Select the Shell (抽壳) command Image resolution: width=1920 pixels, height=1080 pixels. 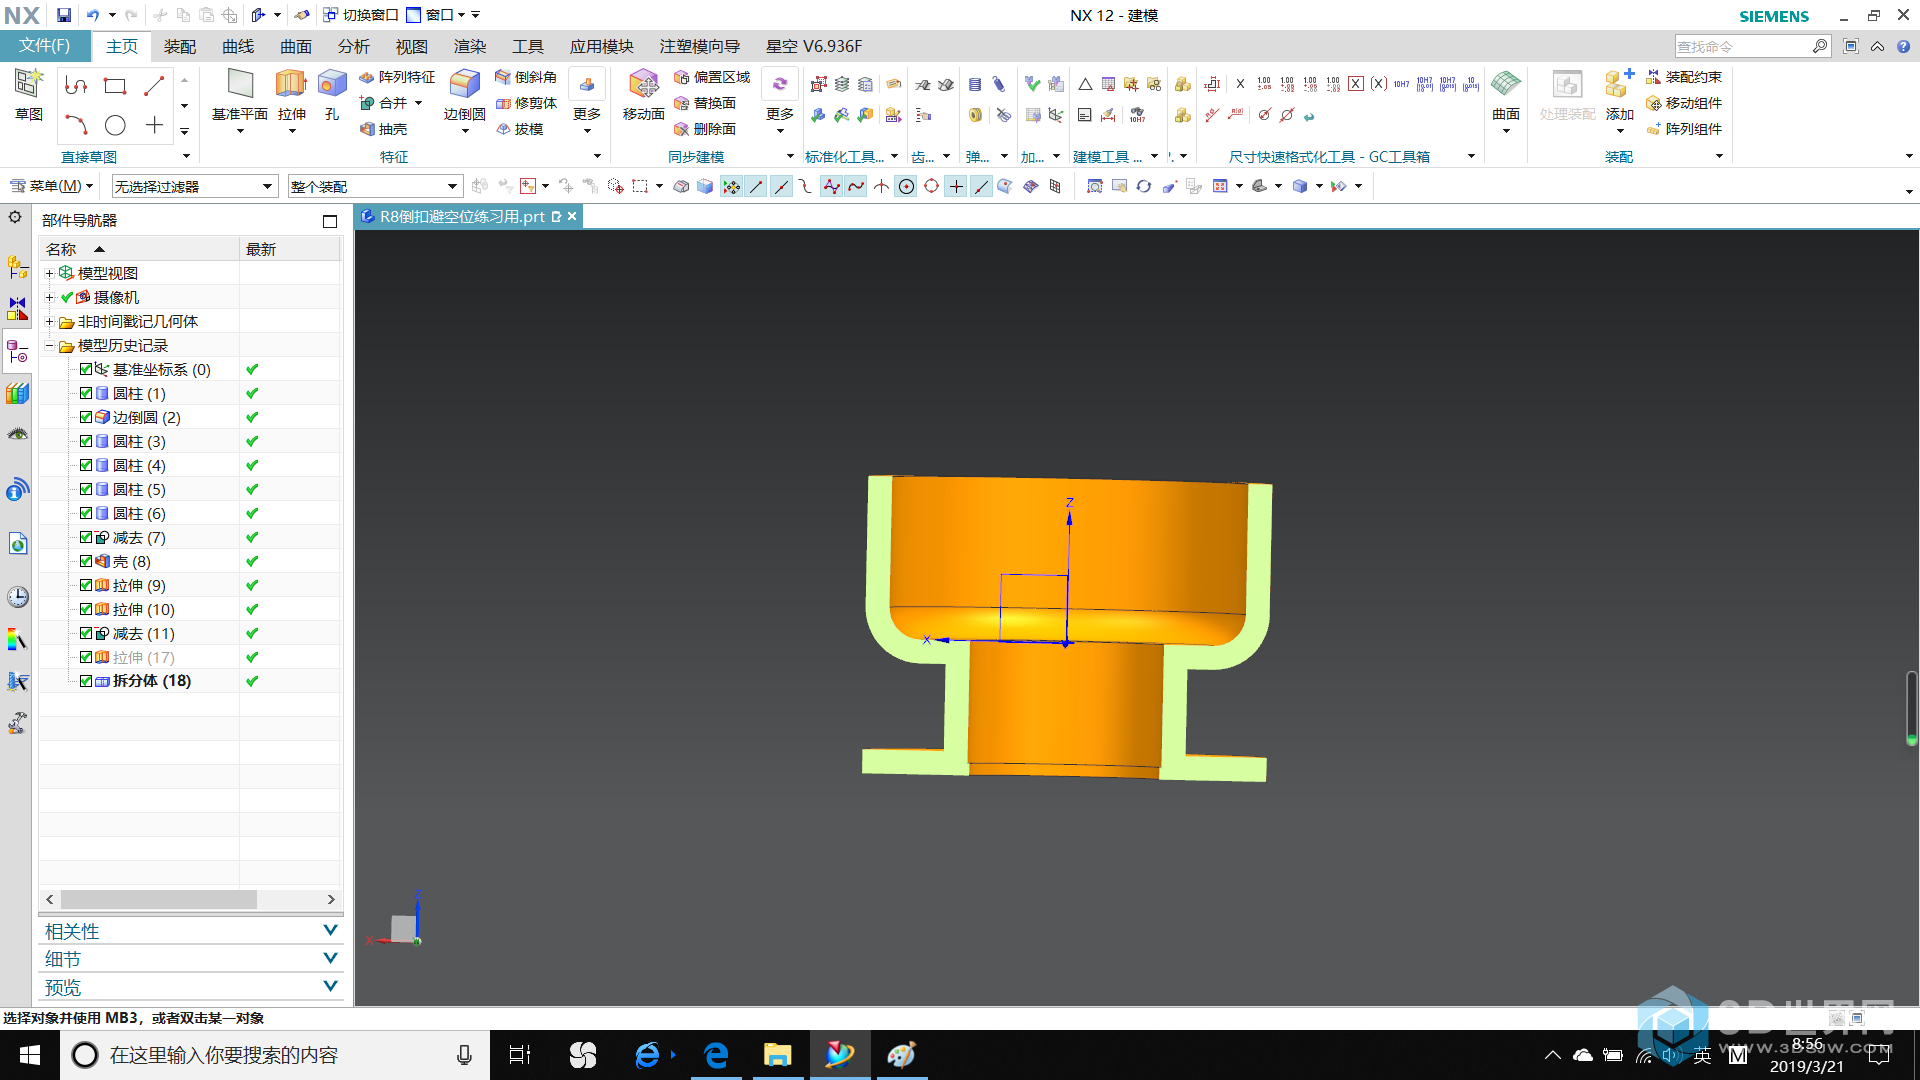(384, 129)
